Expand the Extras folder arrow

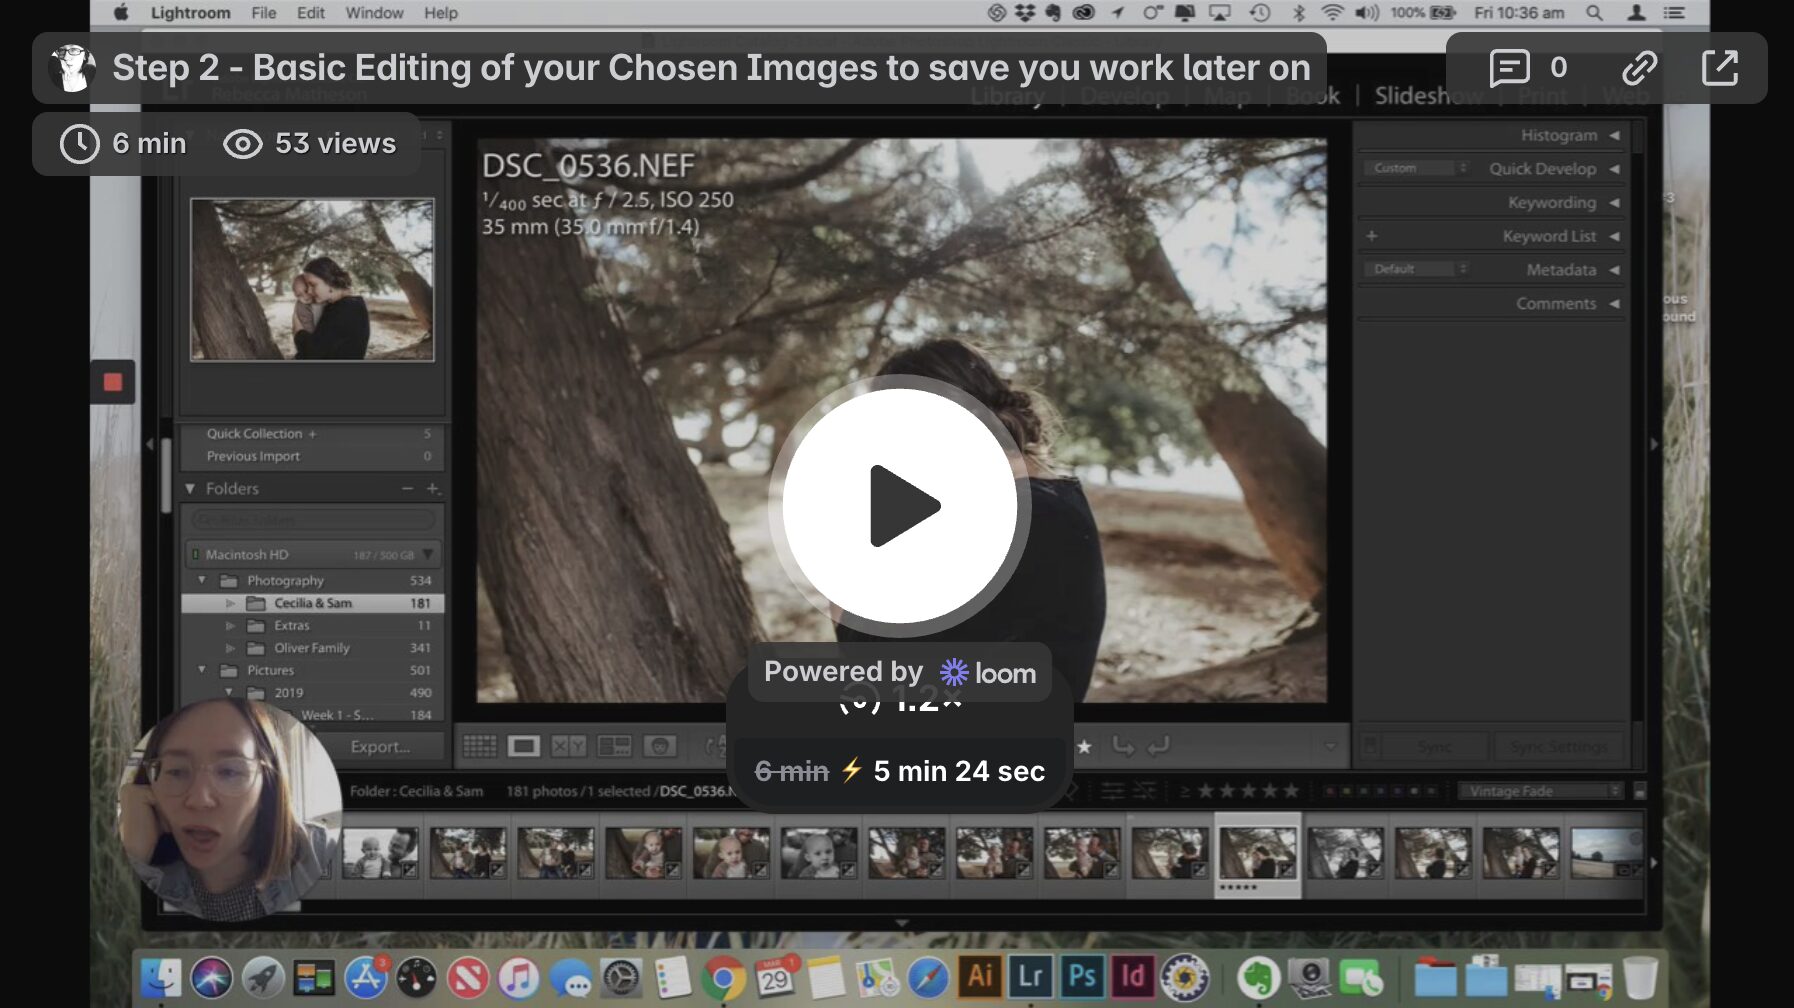[x=230, y=626]
